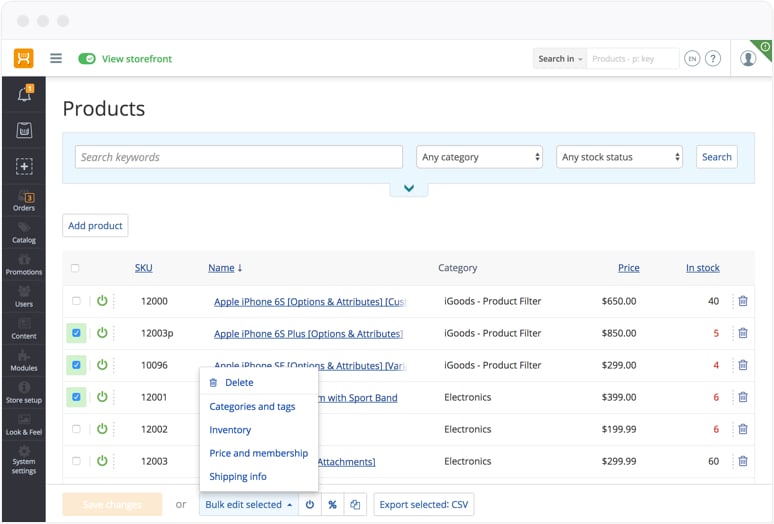Choose Inventory from bulk edit menu
The height and width of the screenshot is (524, 774).
pos(230,430)
